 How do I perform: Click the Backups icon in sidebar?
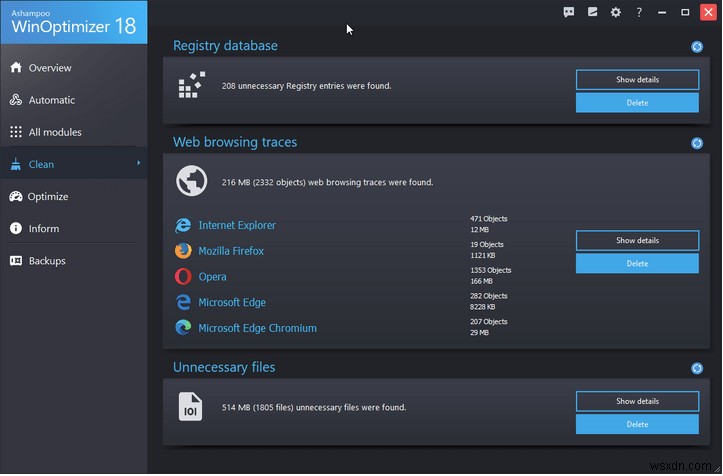[16, 261]
